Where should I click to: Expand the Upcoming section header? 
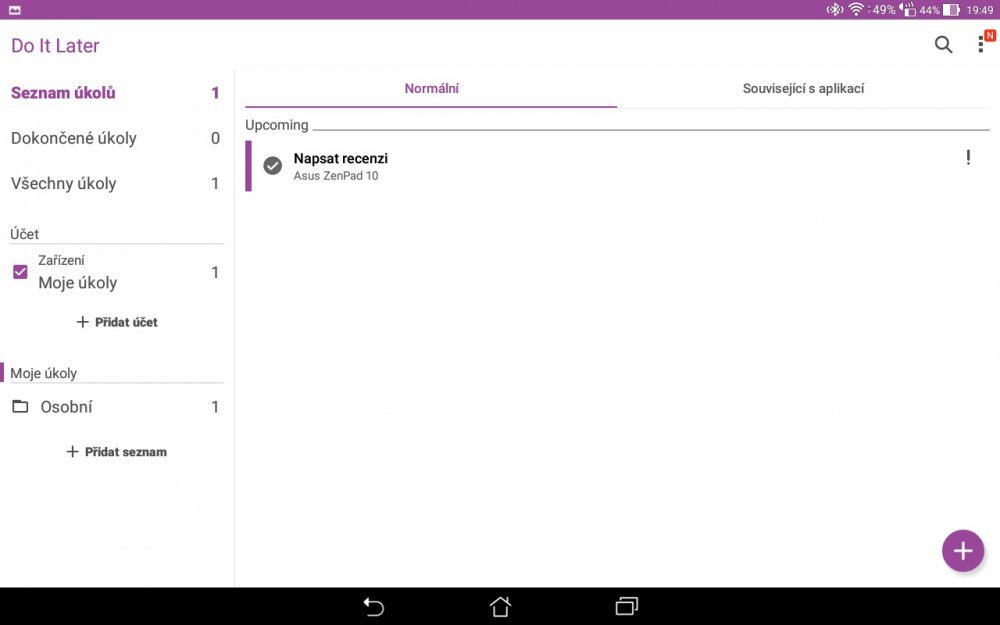coord(277,125)
